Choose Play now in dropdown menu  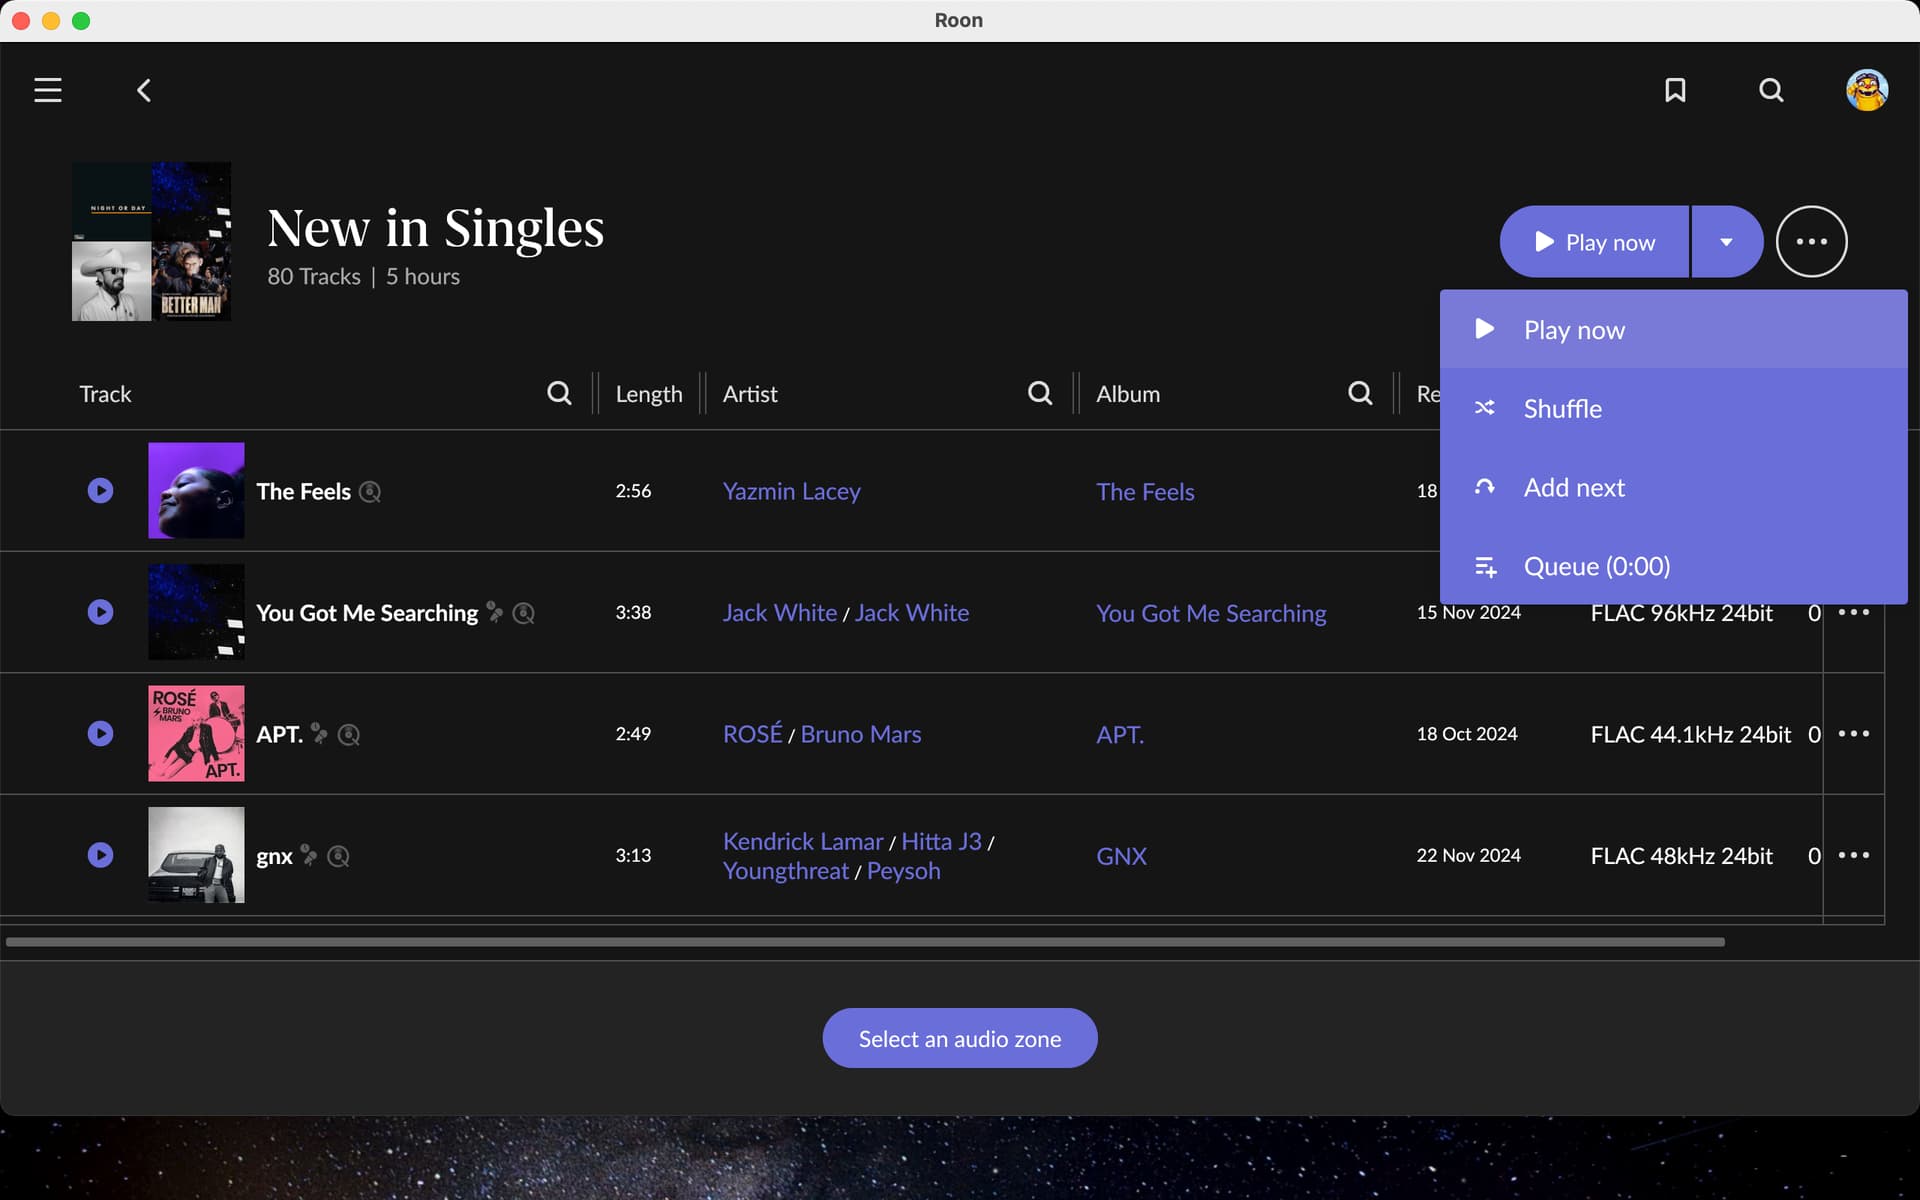pos(1673,329)
